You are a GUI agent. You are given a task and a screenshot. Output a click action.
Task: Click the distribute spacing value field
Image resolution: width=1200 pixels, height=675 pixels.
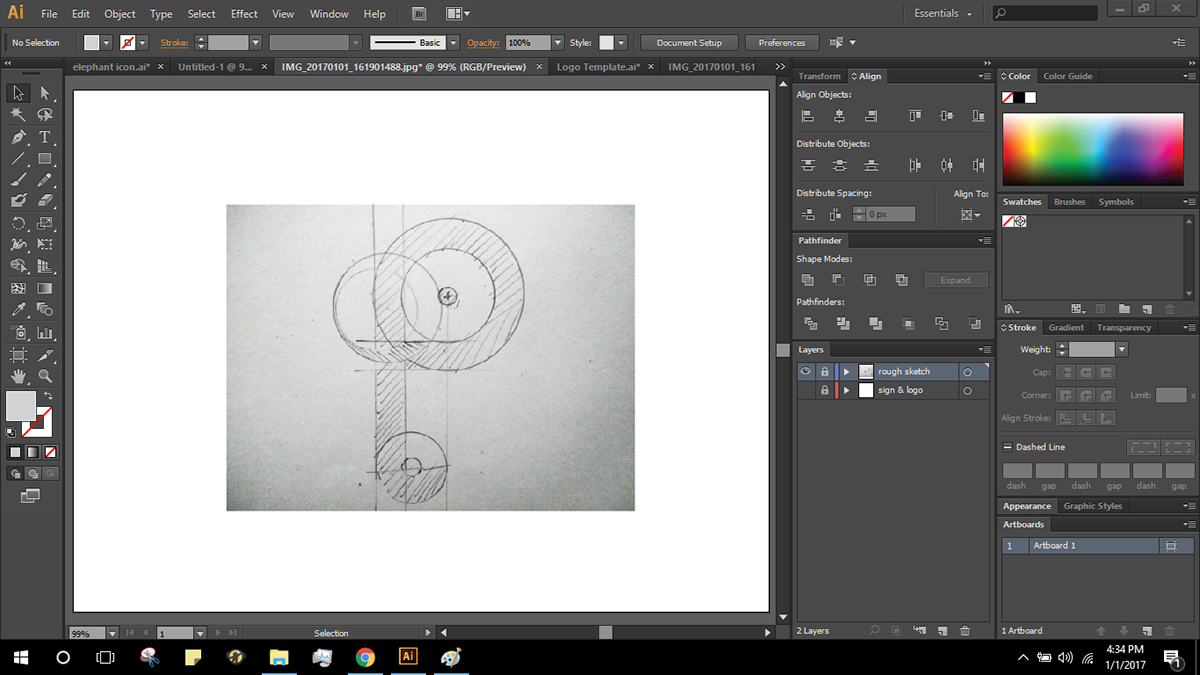point(890,214)
